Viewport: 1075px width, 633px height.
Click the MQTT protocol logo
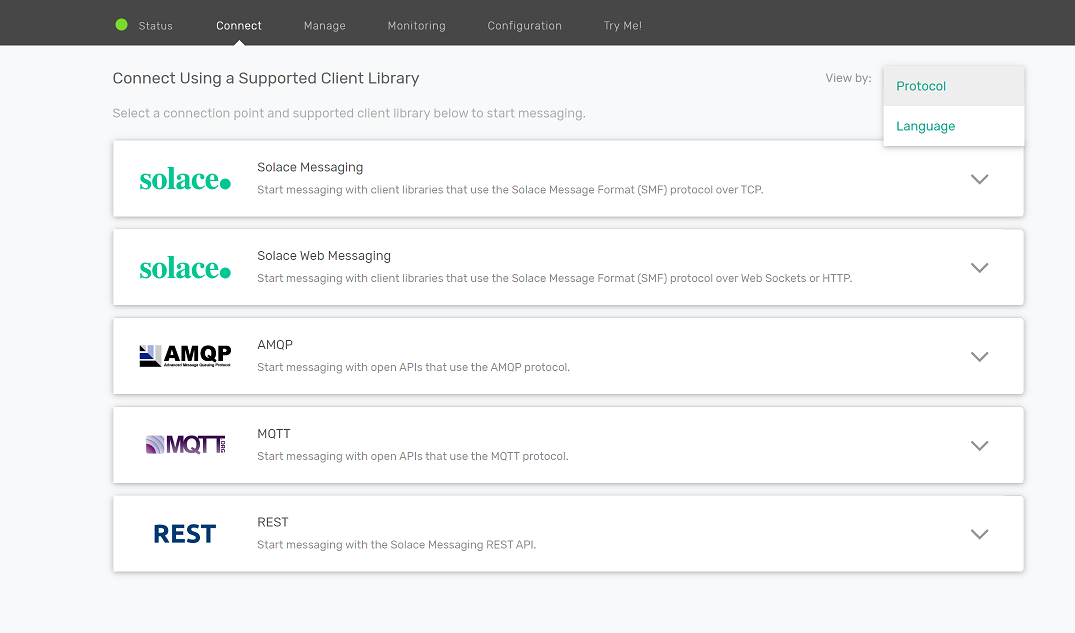click(x=185, y=445)
